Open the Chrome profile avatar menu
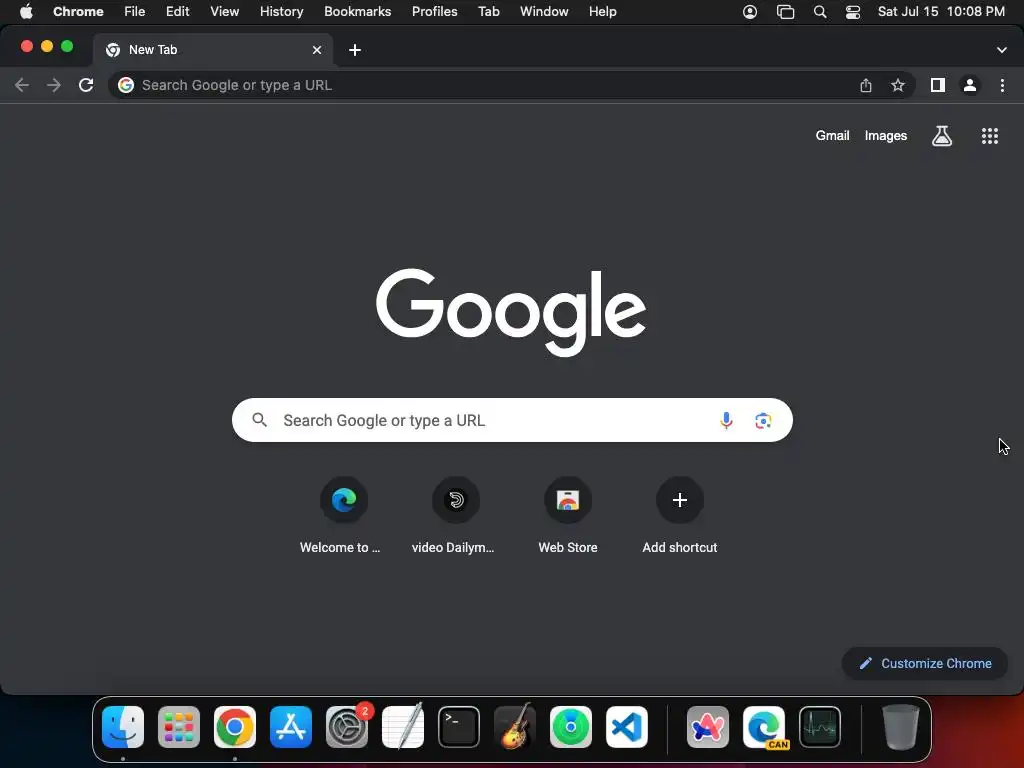Image resolution: width=1024 pixels, height=768 pixels. tap(970, 85)
